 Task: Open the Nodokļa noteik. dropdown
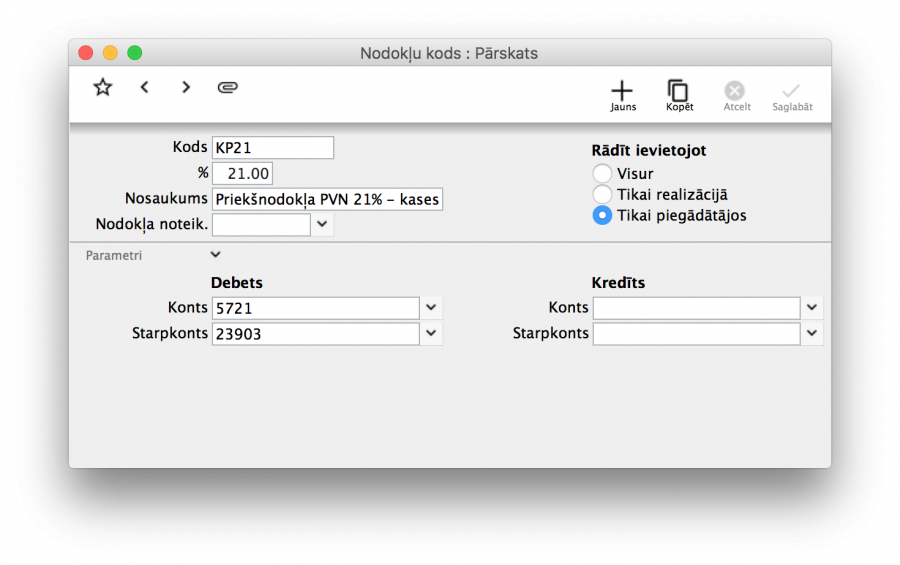click(322, 225)
